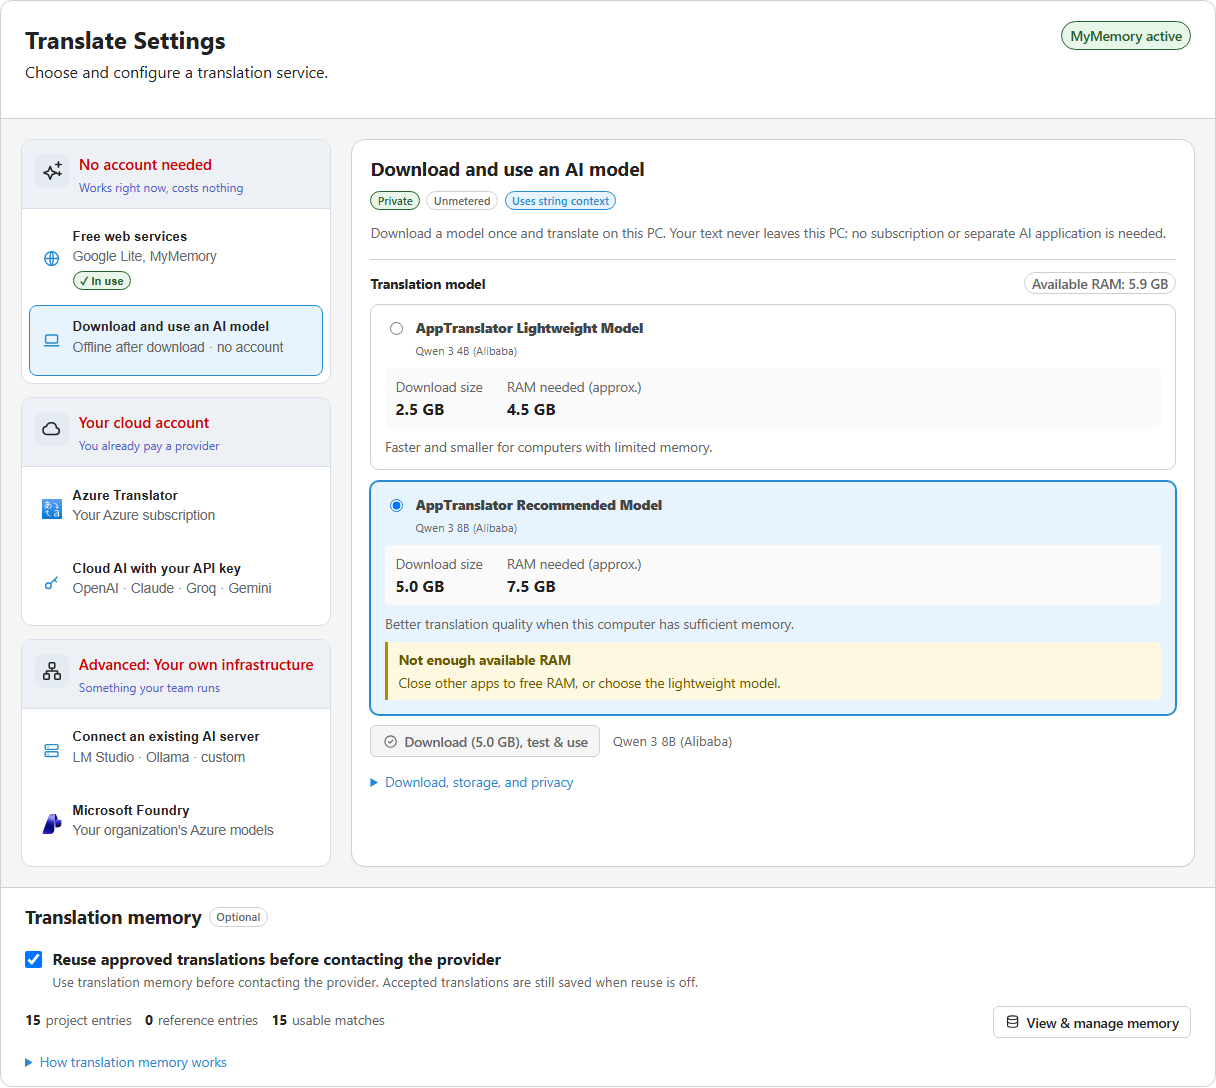
Task: Expand How translation memory works
Action: [x=126, y=1062]
